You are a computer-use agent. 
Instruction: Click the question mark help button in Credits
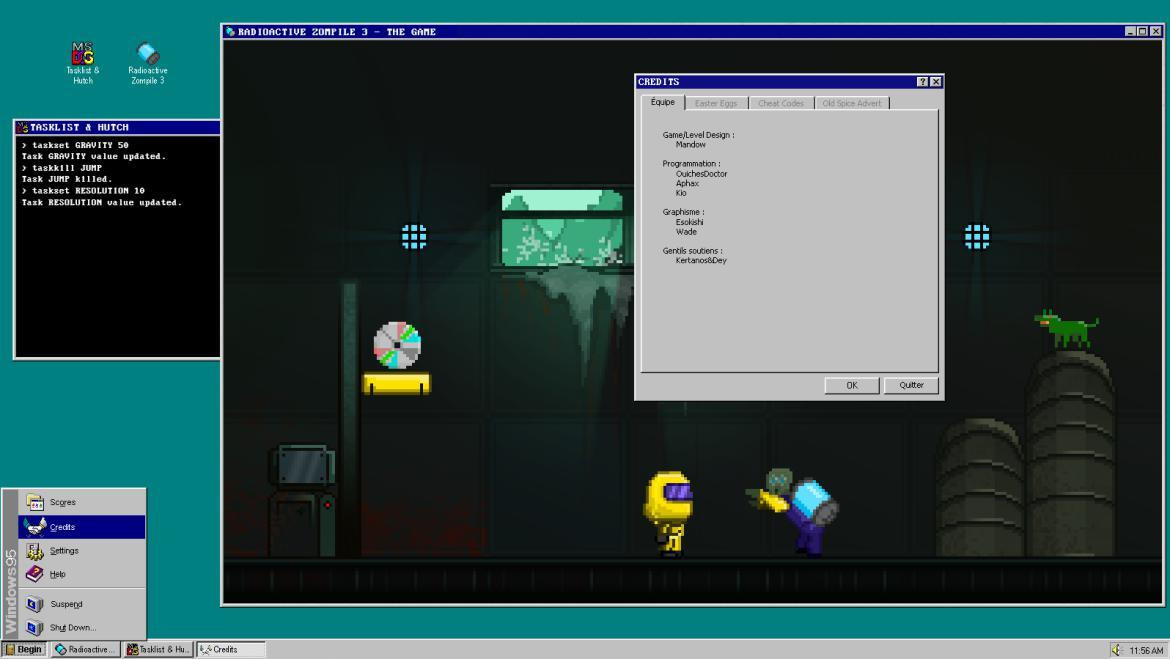pos(922,82)
